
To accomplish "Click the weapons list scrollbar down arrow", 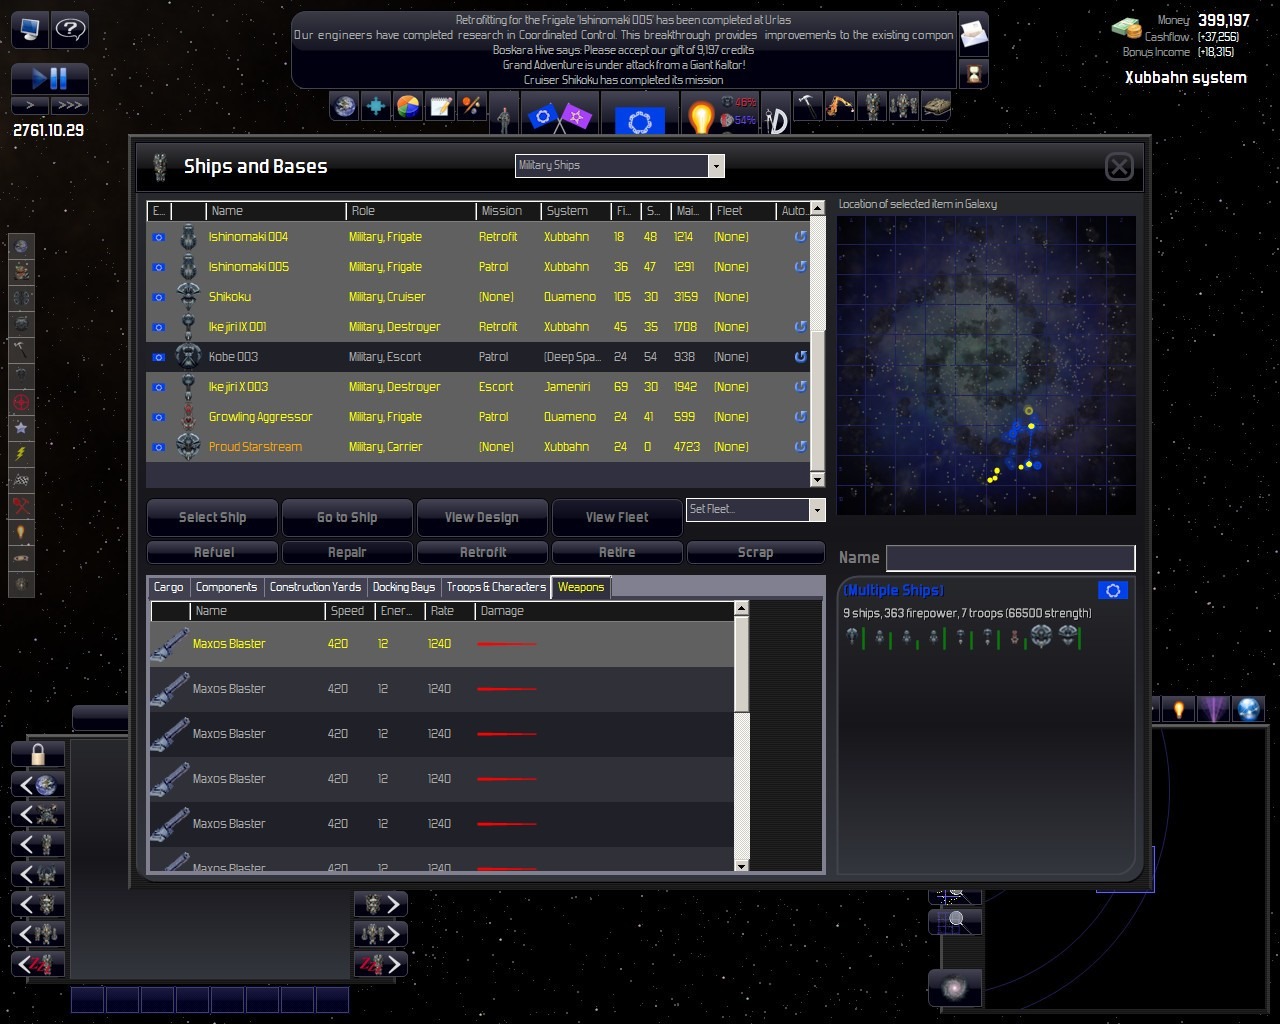I will click(741, 866).
